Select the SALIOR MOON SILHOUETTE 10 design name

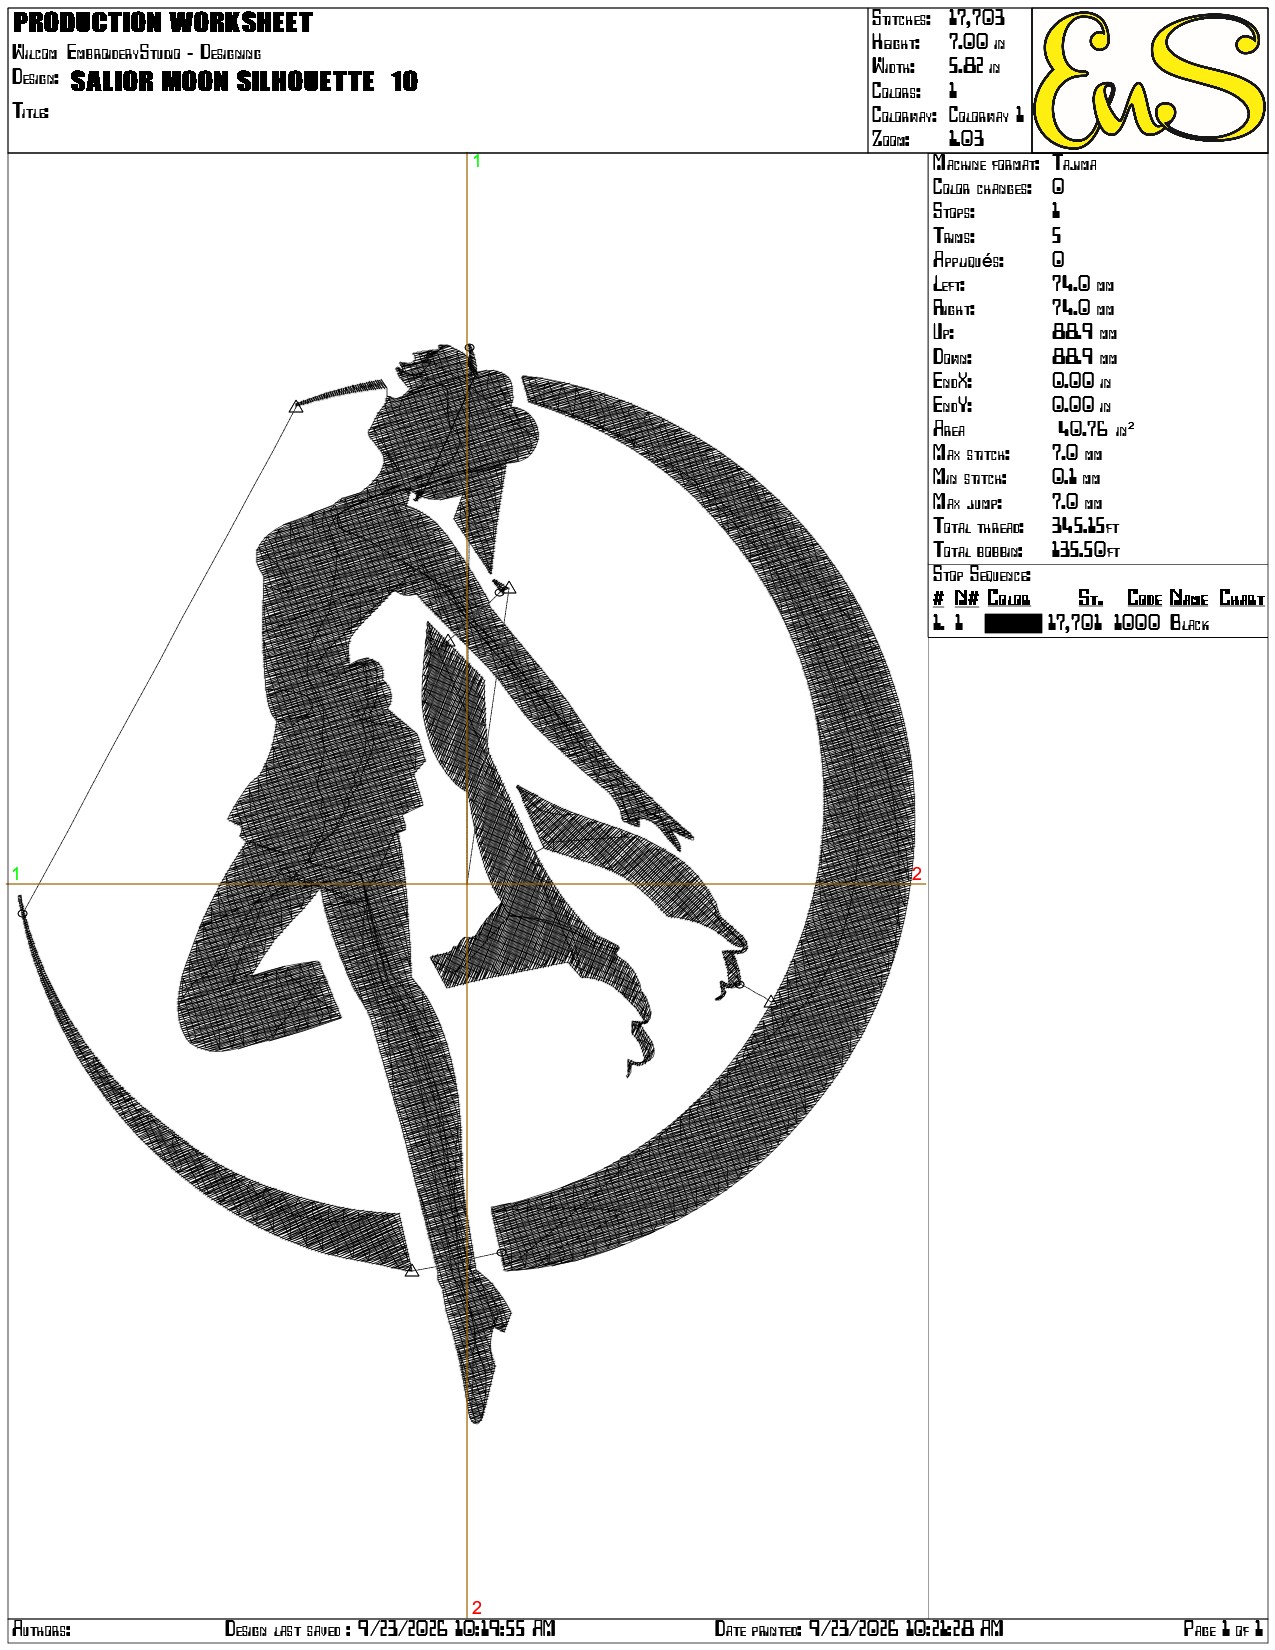244,81
